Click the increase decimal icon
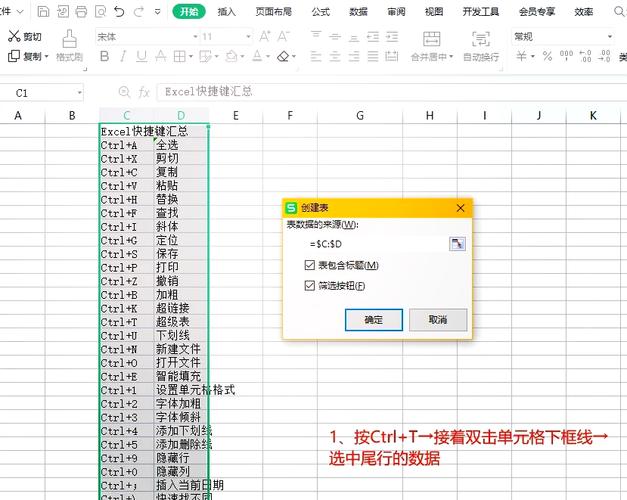Viewport: 627px width, 500px height. pyautogui.click(x=585, y=56)
